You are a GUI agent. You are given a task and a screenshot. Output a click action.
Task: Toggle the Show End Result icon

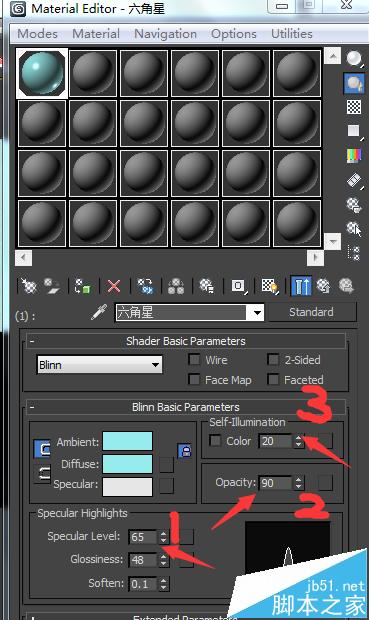[x=301, y=285]
